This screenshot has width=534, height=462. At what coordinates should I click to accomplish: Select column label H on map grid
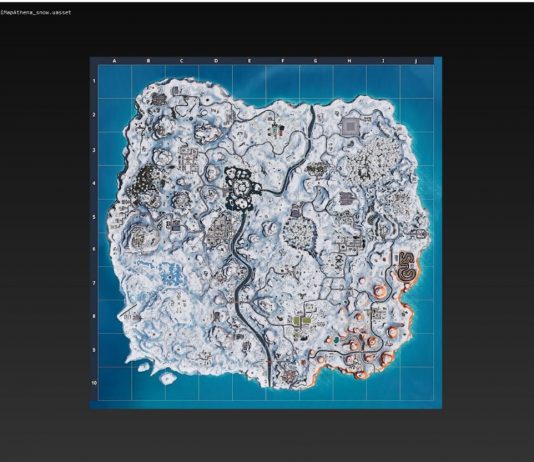[x=349, y=61]
